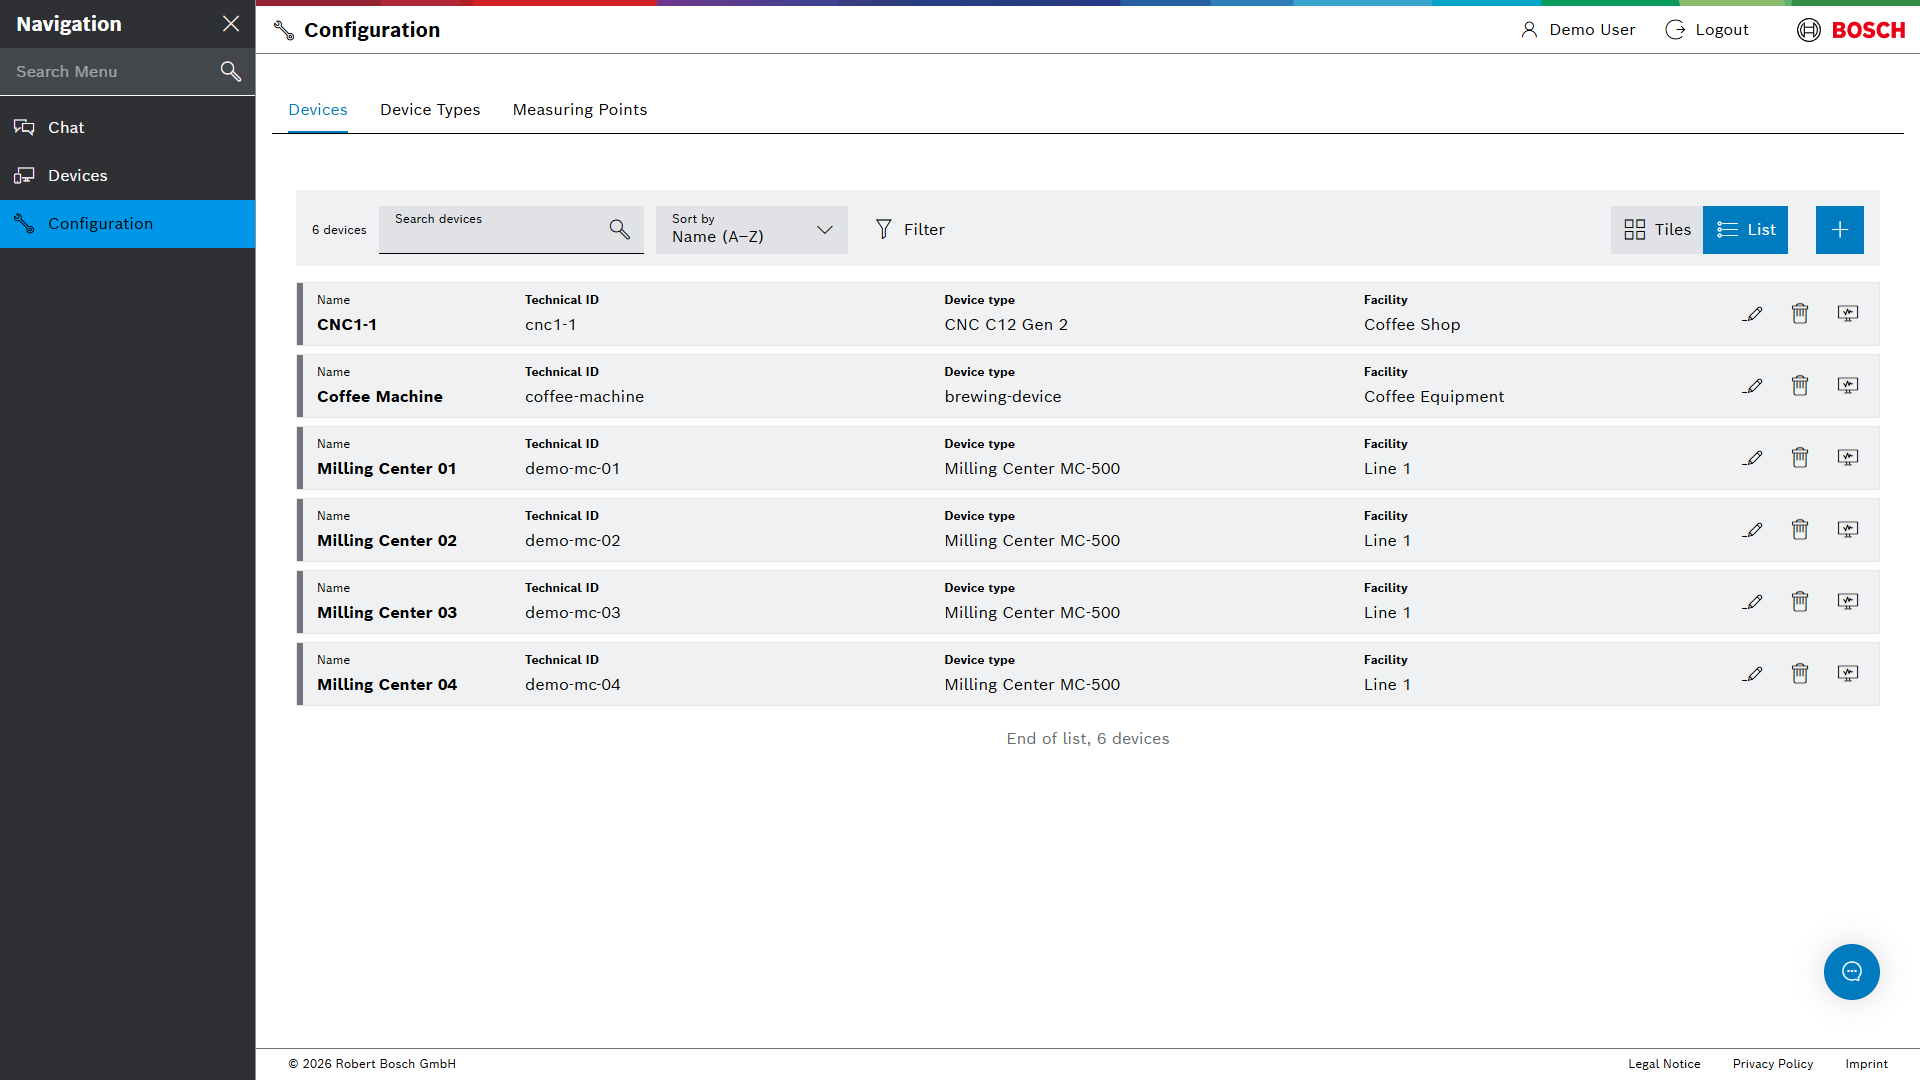Select the Devices tab
This screenshot has height=1080, width=1920.
click(318, 110)
